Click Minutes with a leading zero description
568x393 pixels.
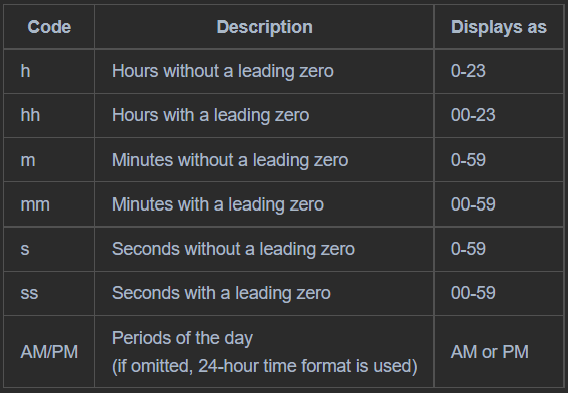(x=218, y=205)
